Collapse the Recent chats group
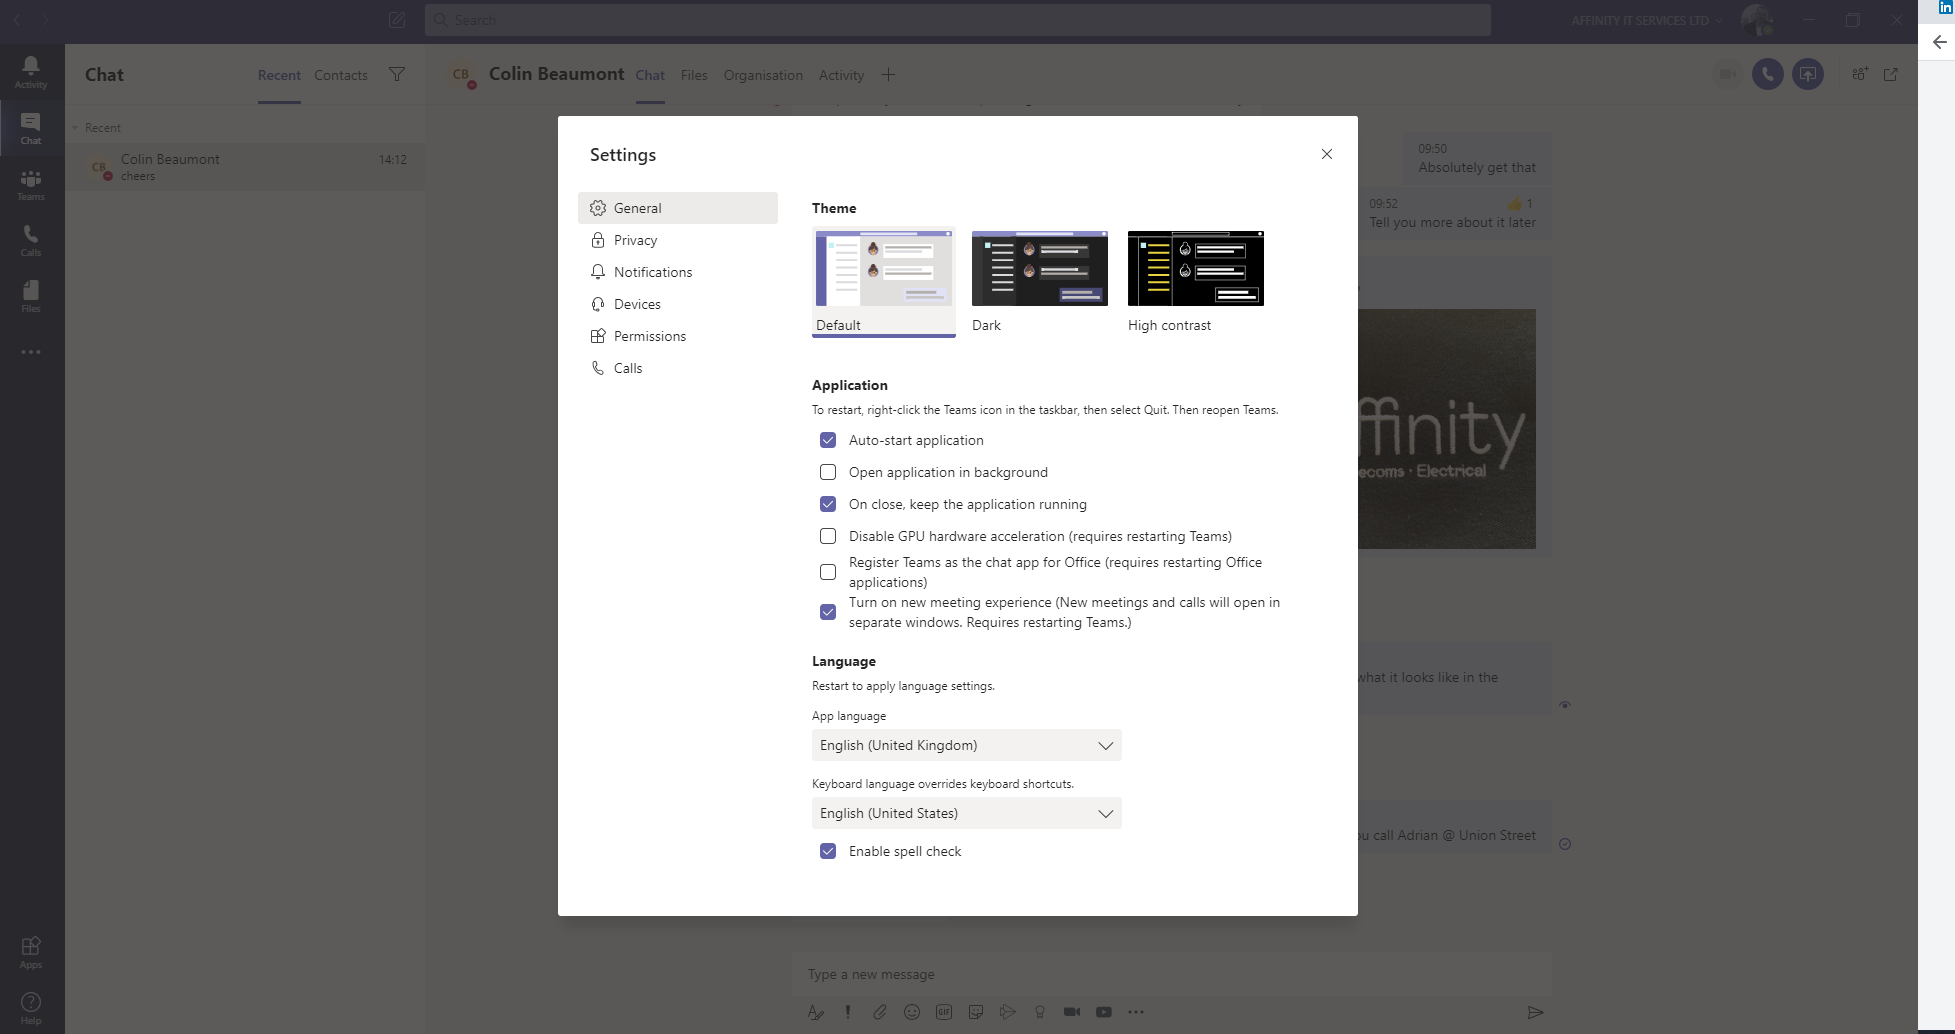 pos(75,128)
